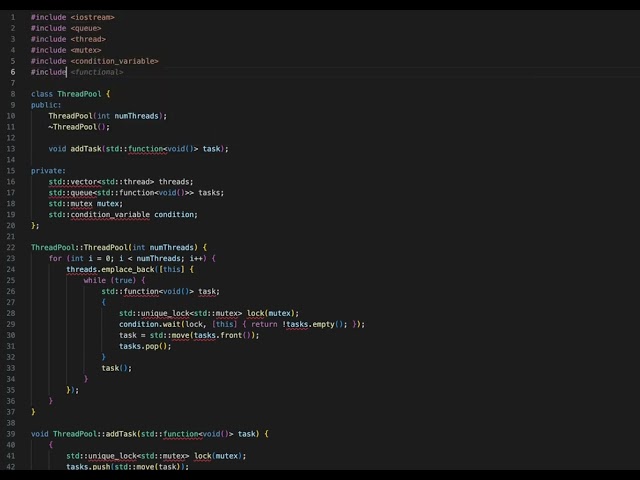Click line number 6 in the gutter
The width and height of the screenshot is (640, 480).
[x=13, y=72]
